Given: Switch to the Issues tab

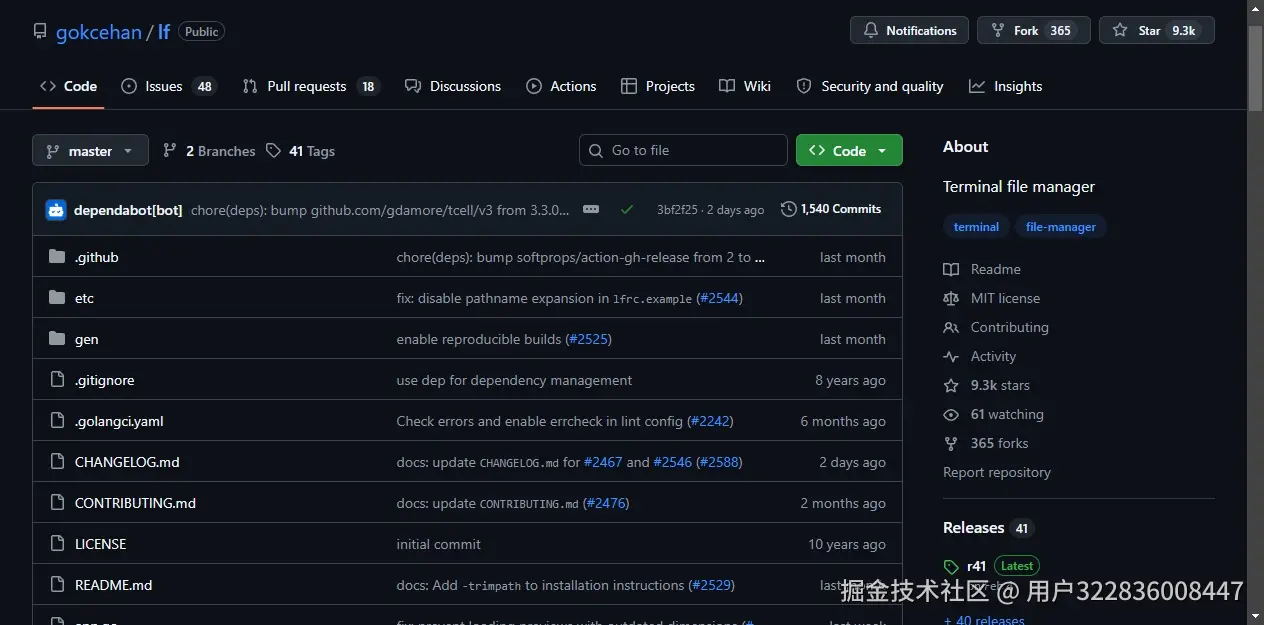Looking at the screenshot, I should tap(167, 86).
